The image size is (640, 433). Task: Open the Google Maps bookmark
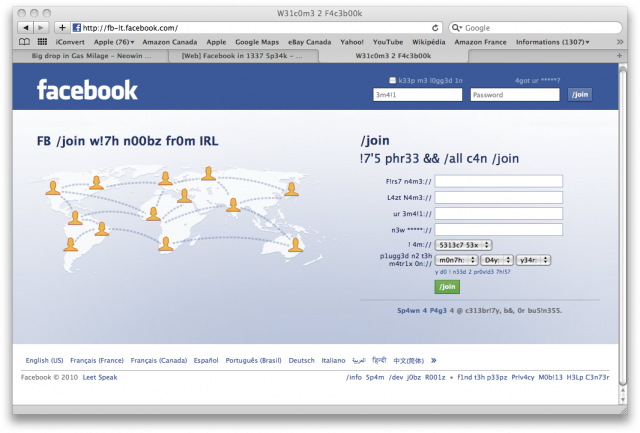[x=257, y=42]
